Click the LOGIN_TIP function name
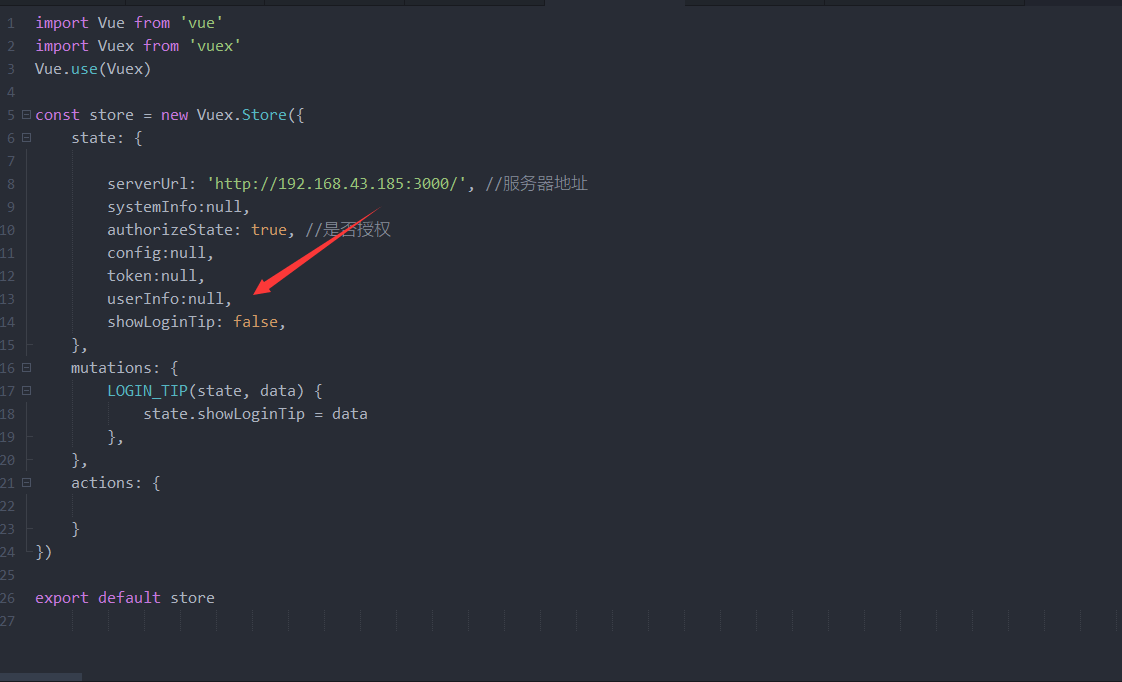 (x=147, y=391)
